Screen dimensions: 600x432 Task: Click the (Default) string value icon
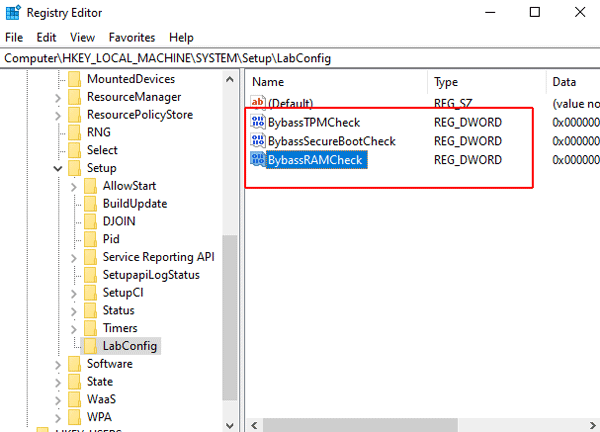coord(258,102)
